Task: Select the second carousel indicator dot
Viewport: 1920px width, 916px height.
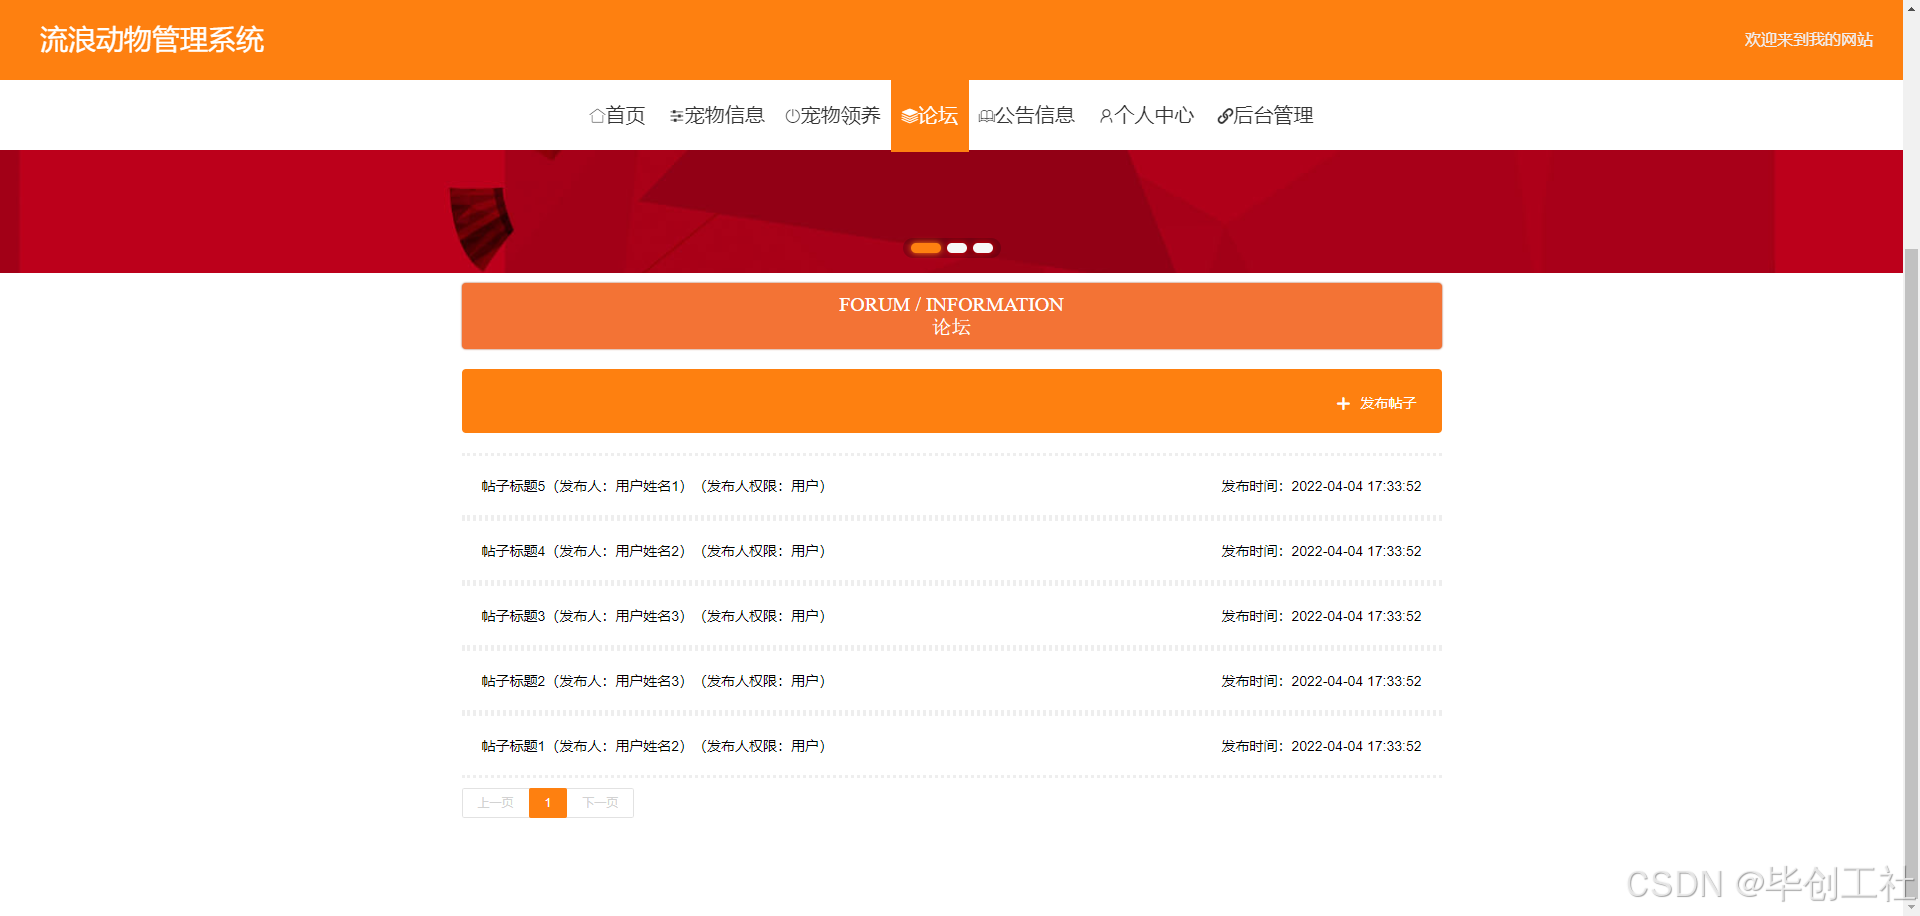Action: click(957, 248)
